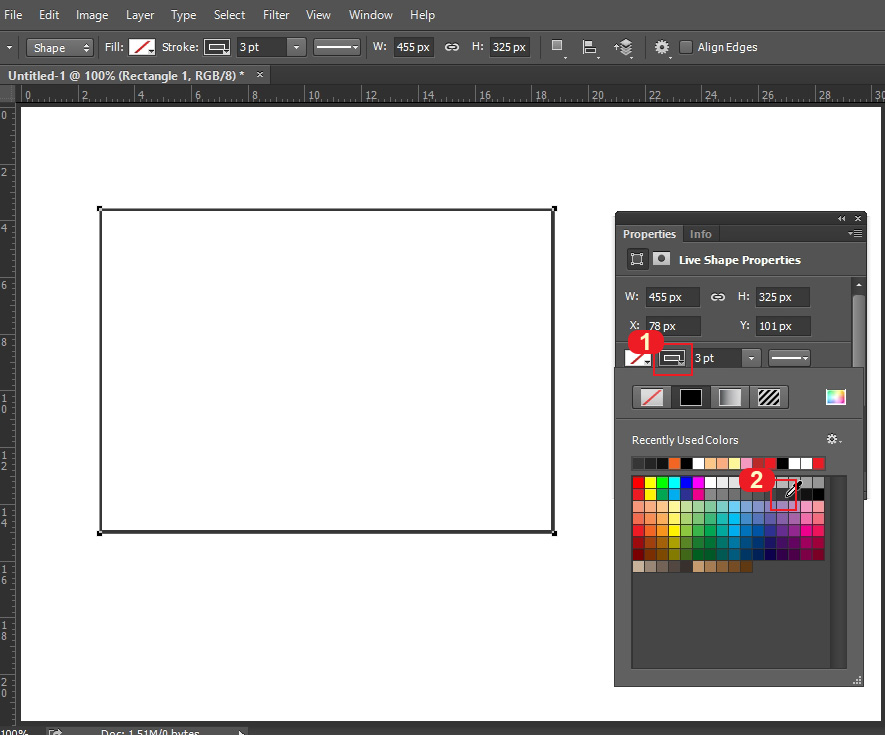The width and height of the screenshot is (885, 735).
Task: Open the Properties panel flyout menu
Action: 855,233
